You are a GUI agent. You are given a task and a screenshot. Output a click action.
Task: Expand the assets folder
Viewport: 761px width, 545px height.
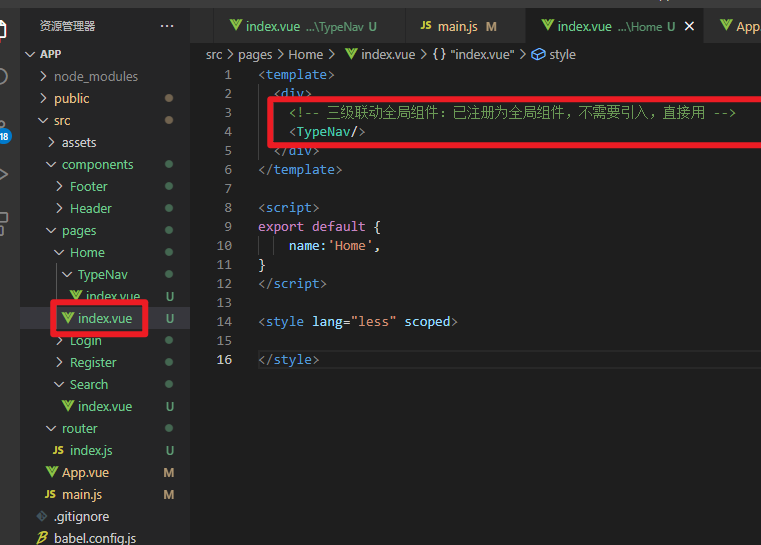coord(51,142)
